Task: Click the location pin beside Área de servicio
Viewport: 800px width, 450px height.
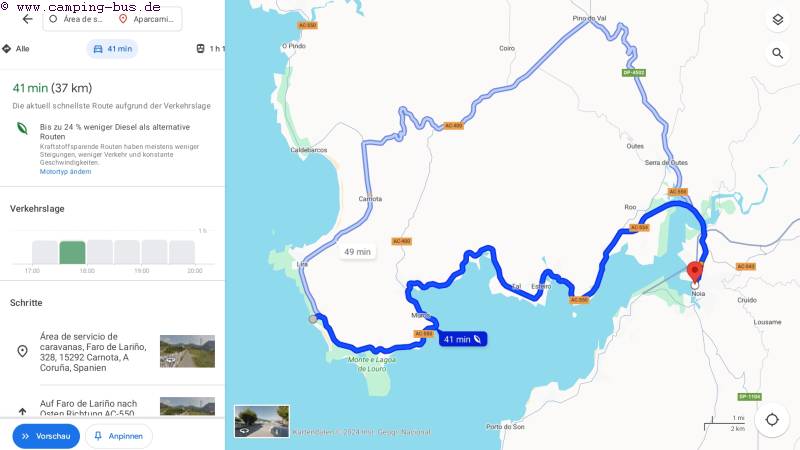Action: [22, 351]
